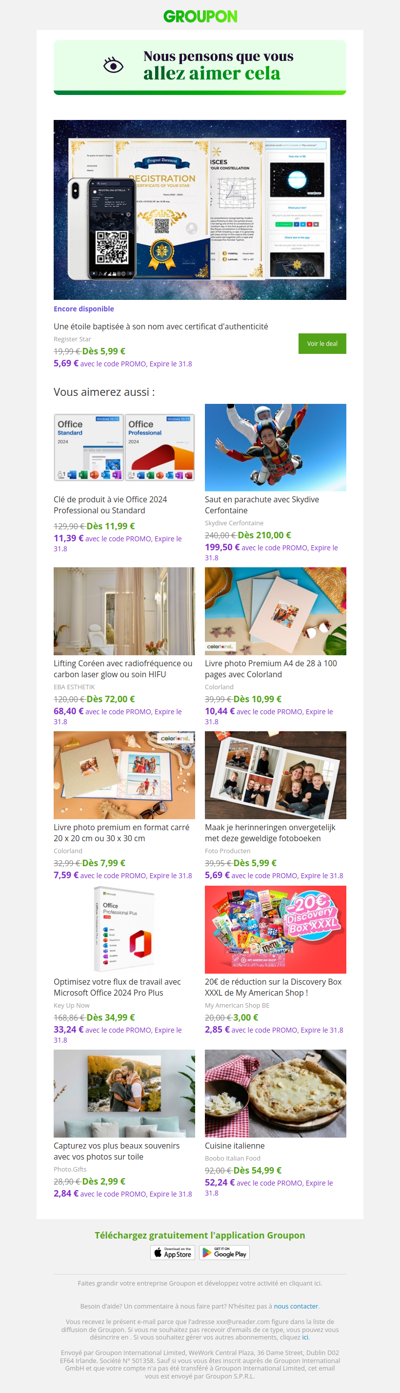400x1393 pixels.
Task: Click the unsubscribe 'ici' link in footer
Action: point(305,1336)
